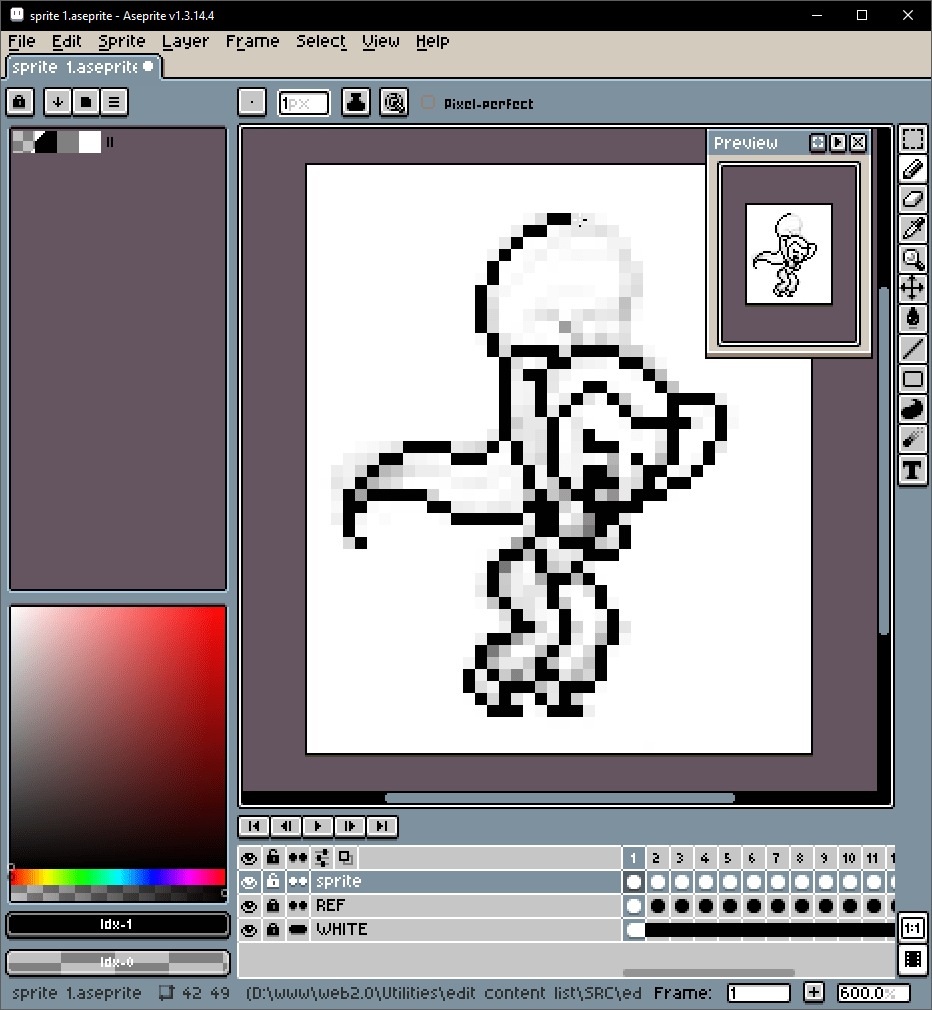Click the foreground color Idx-1 button
932x1010 pixels.
[117, 924]
